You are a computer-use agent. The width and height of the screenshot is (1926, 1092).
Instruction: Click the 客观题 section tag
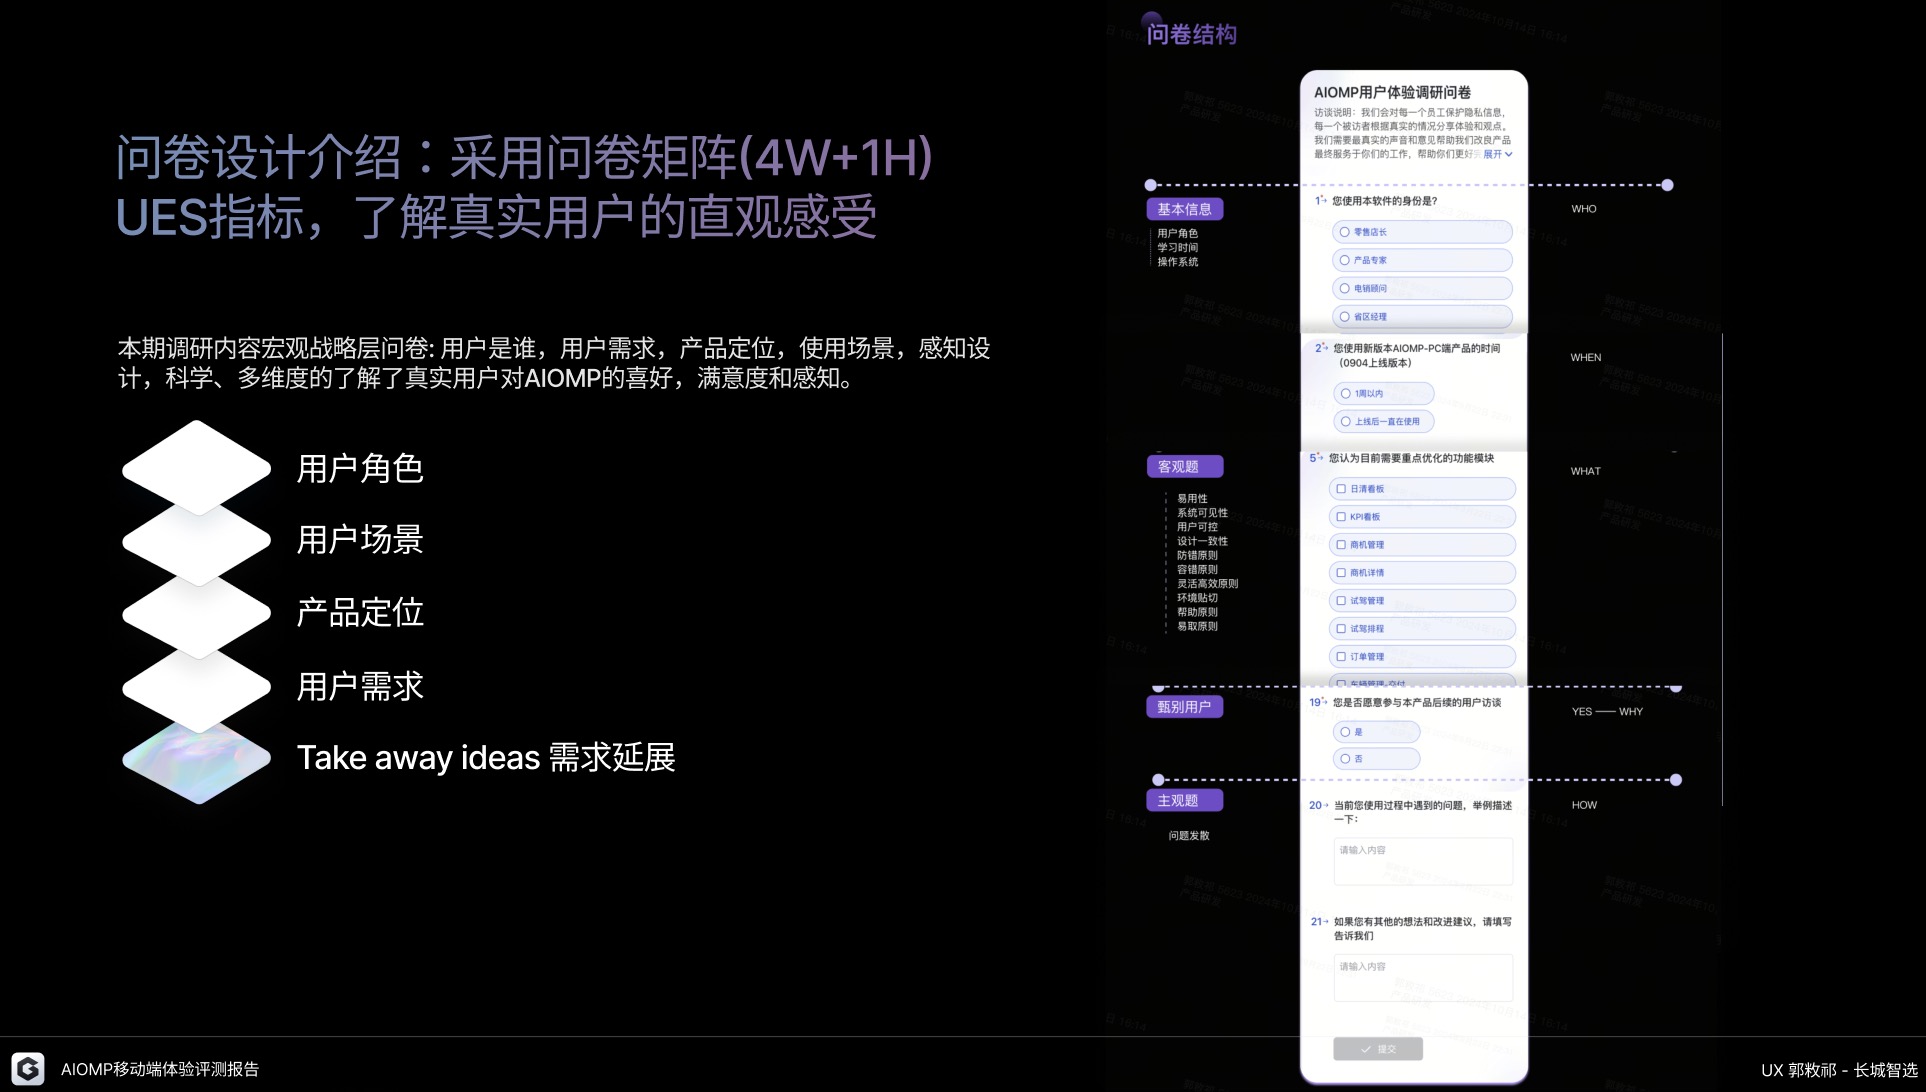click(x=1184, y=467)
